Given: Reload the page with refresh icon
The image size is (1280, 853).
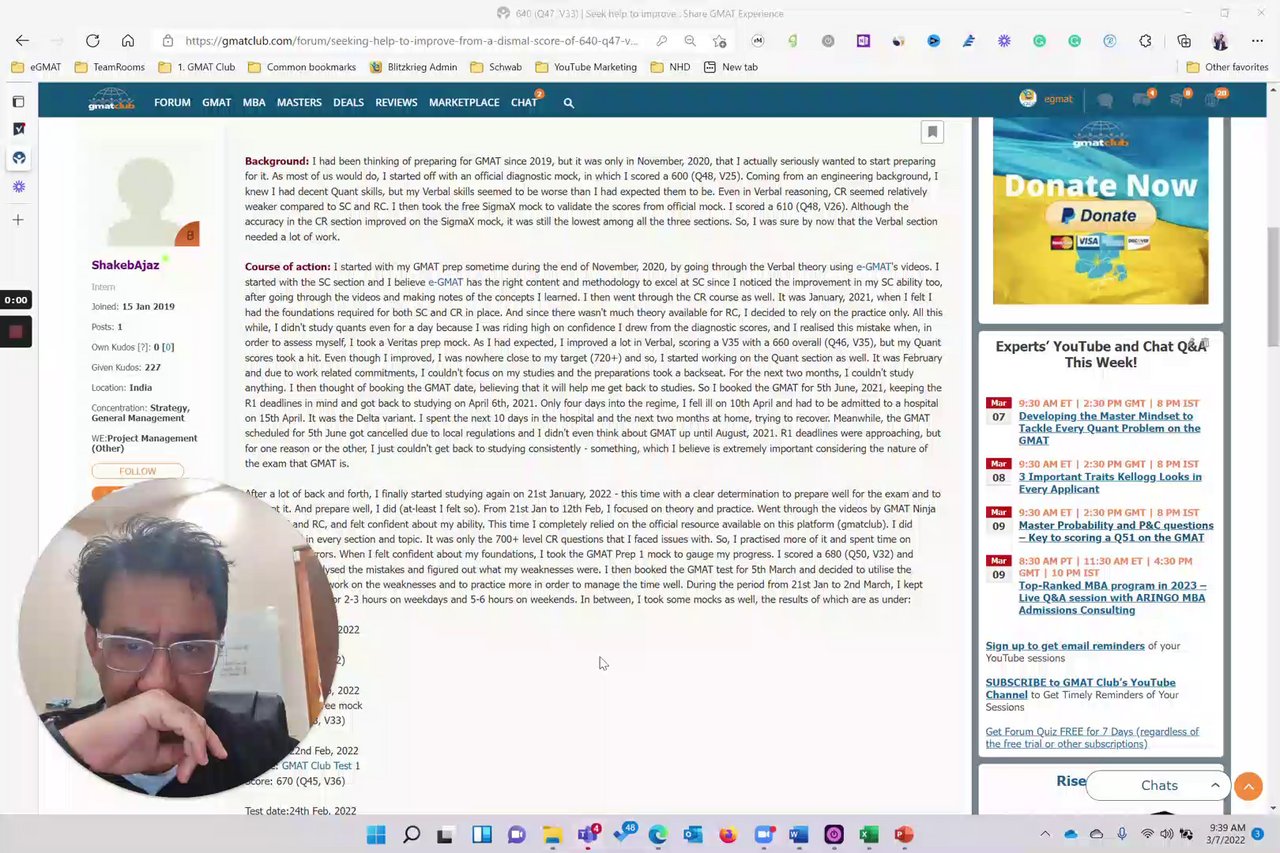Looking at the screenshot, I should click(x=92, y=41).
